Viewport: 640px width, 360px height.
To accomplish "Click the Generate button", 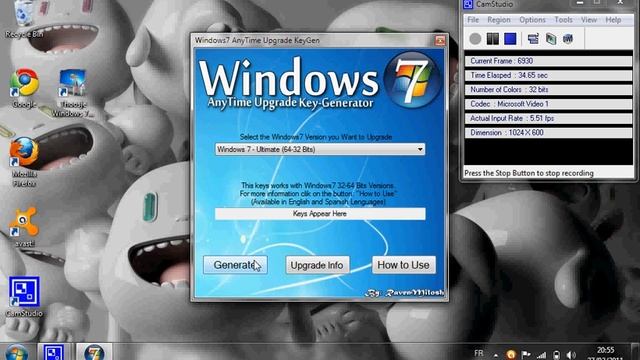I will (x=236, y=265).
